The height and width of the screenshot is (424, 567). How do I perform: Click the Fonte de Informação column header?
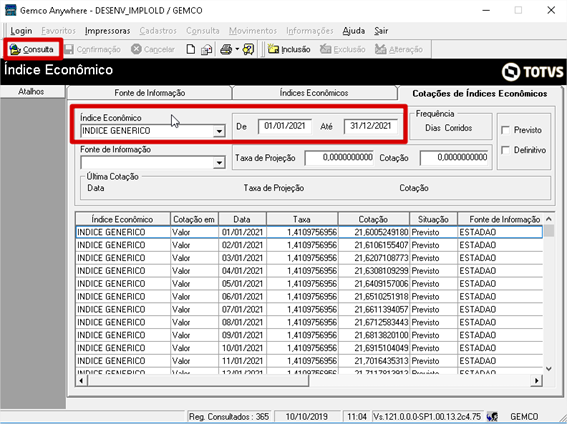pos(500,219)
